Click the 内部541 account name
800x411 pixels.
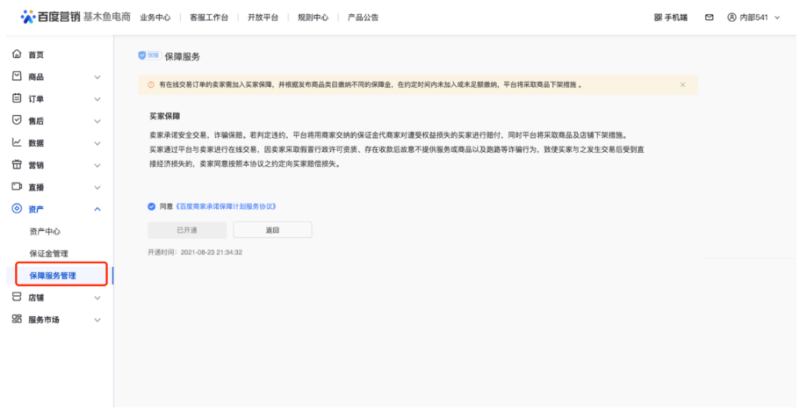click(x=754, y=17)
